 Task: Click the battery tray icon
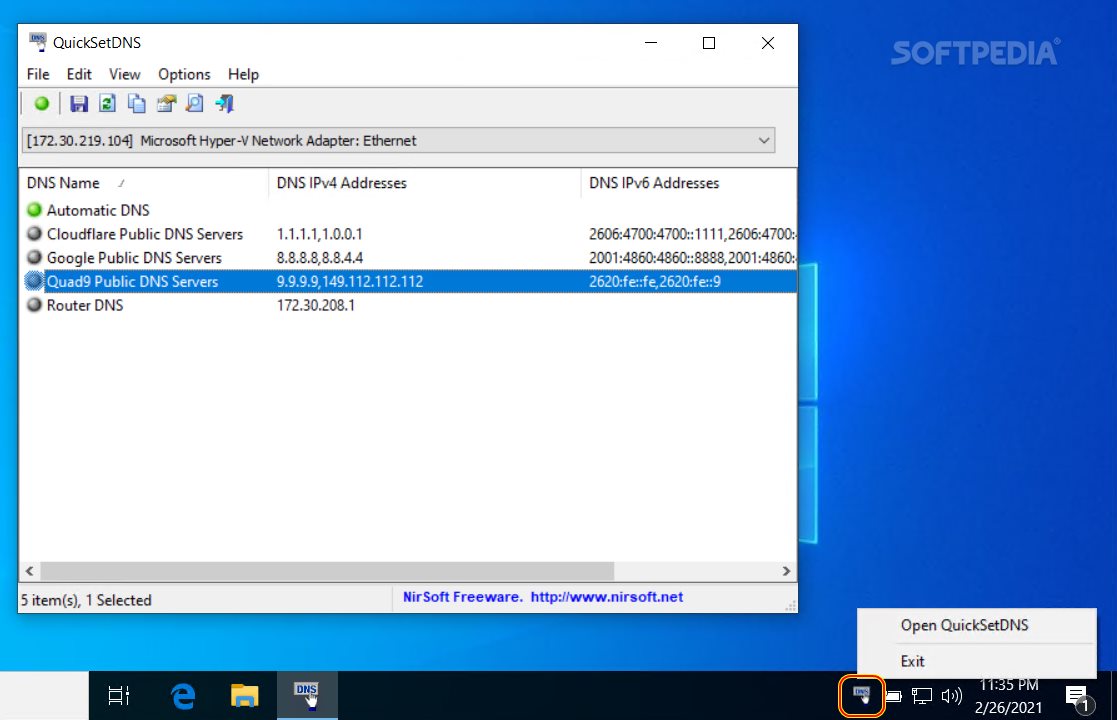(893, 696)
